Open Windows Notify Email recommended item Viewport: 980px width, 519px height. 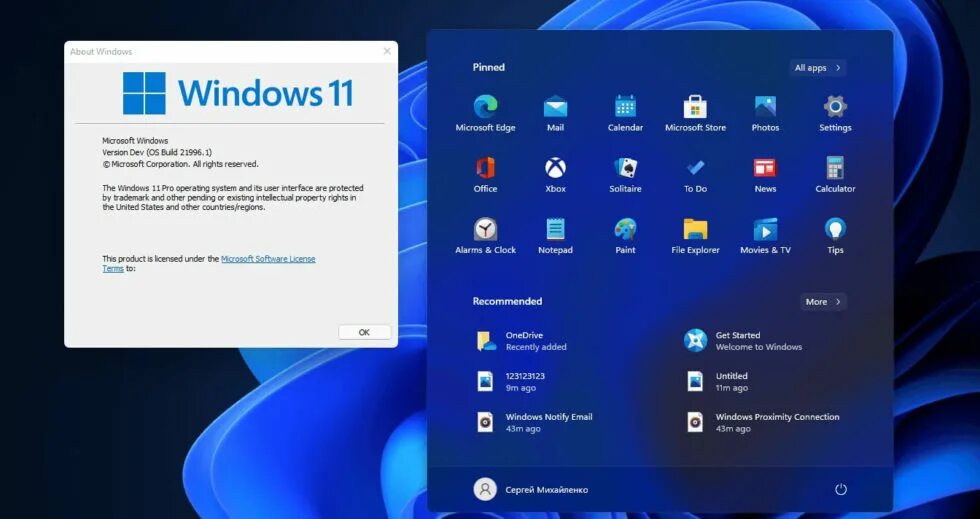click(534, 422)
